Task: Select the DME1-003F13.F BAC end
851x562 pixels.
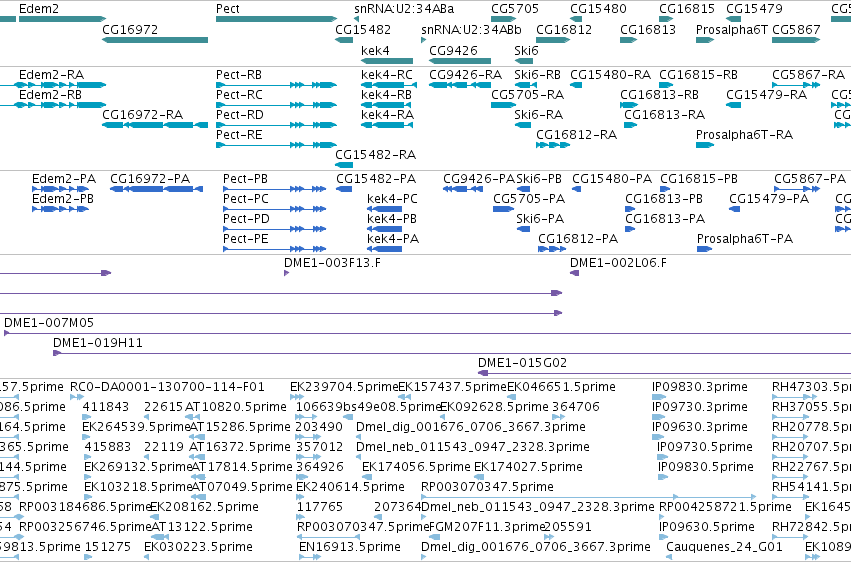Action: coord(287,273)
